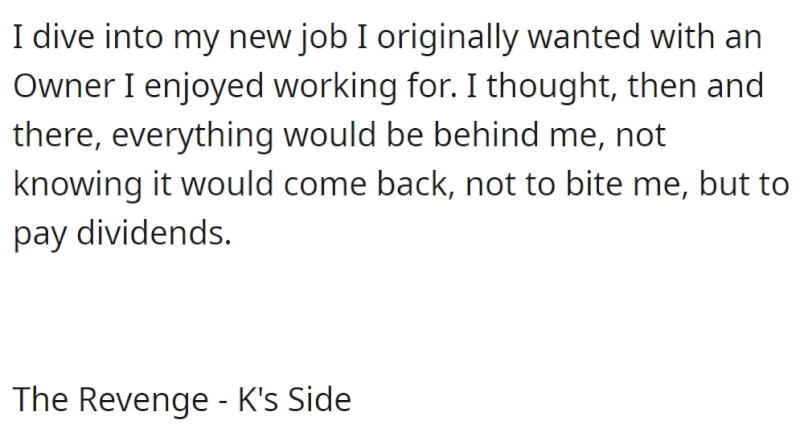Click the word "Revenge" in the heading

click(143, 401)
